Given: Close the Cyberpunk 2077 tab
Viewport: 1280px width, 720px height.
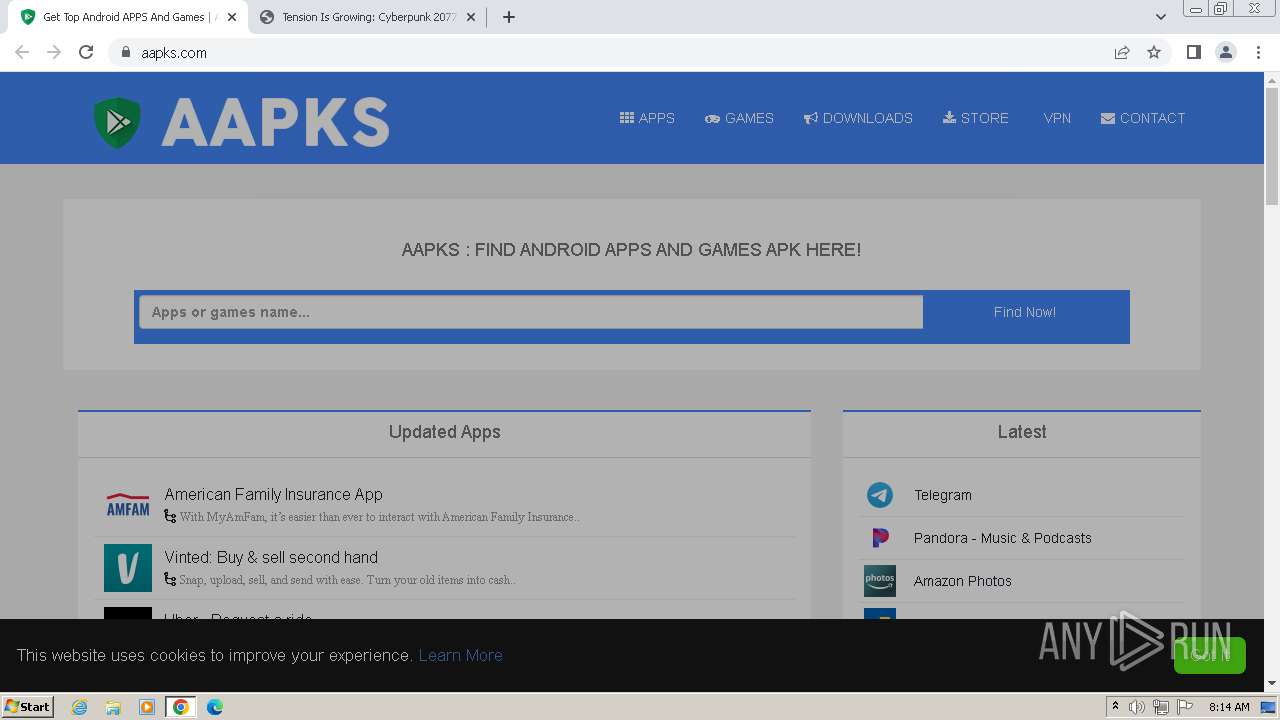Looking at the screenshot, I should click(x=471, y=17).
